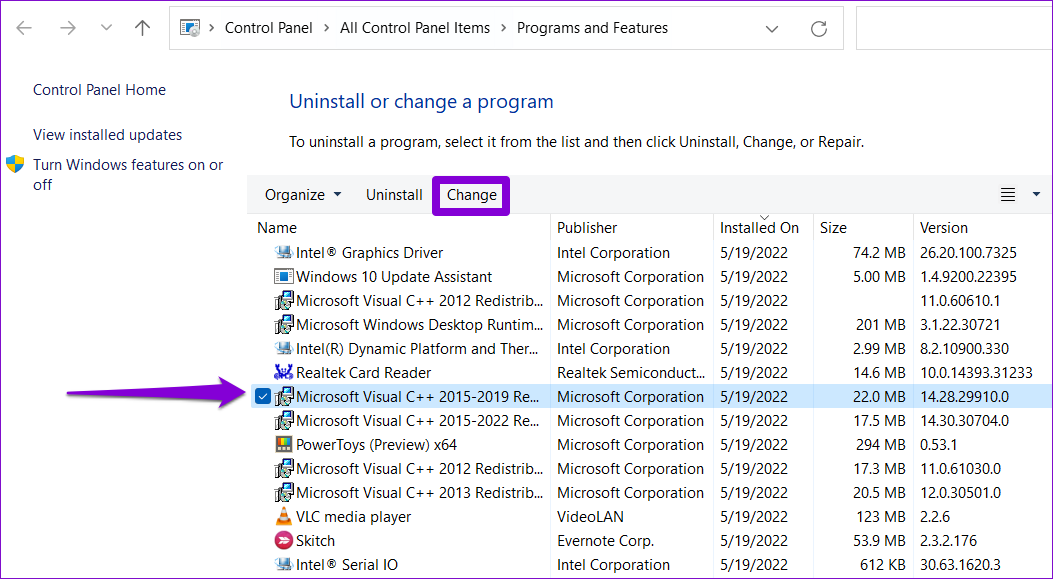Select the Skitch program name
This screenshot has height=579, width=1053.
(x=315, y=541)
